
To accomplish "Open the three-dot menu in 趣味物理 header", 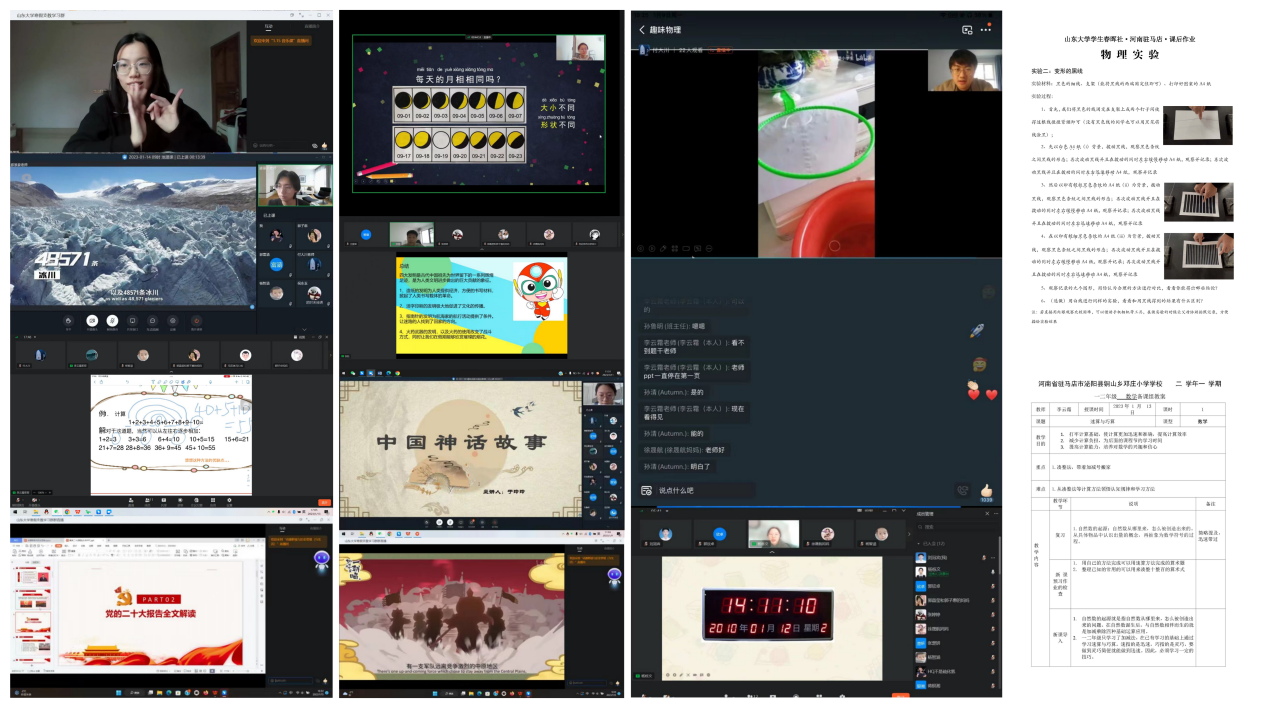I will point(987,30).
